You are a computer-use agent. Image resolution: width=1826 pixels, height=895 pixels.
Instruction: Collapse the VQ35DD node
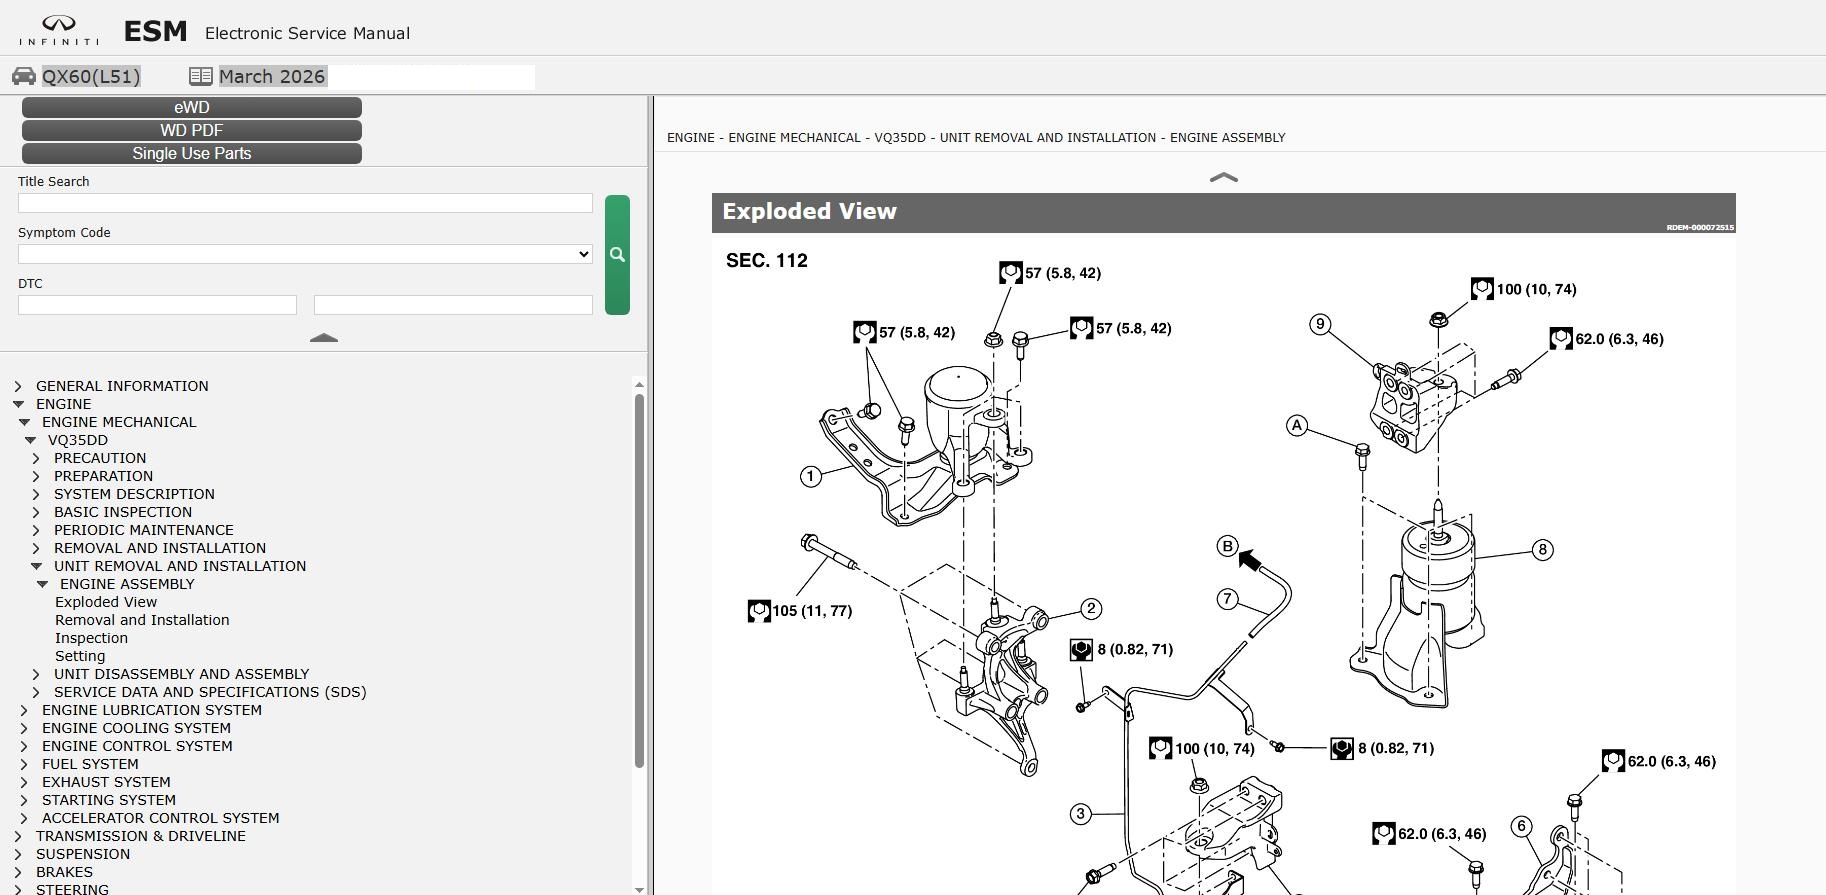point(30,440)
